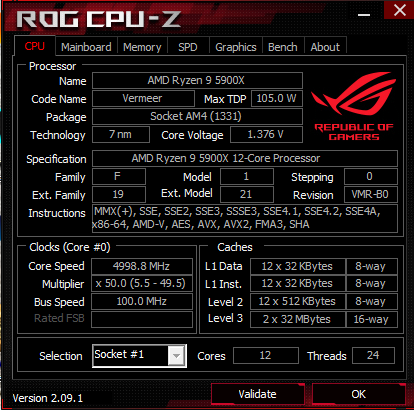
Task: Click the Republic of Gamers logo
Action: (354, 106)
